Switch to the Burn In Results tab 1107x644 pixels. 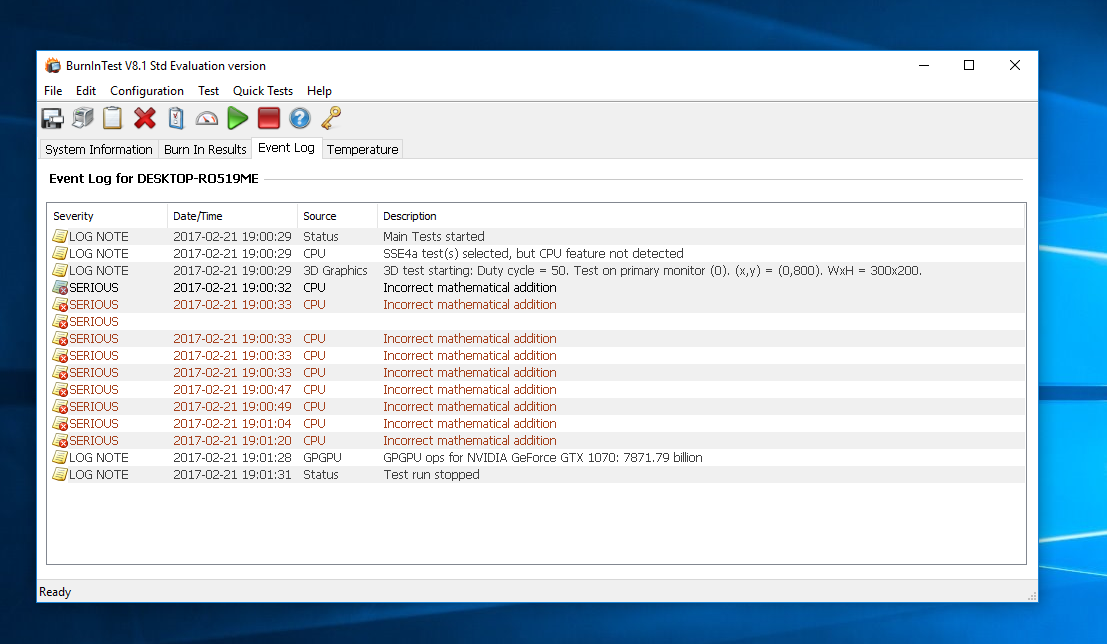[x=205, y=150]
